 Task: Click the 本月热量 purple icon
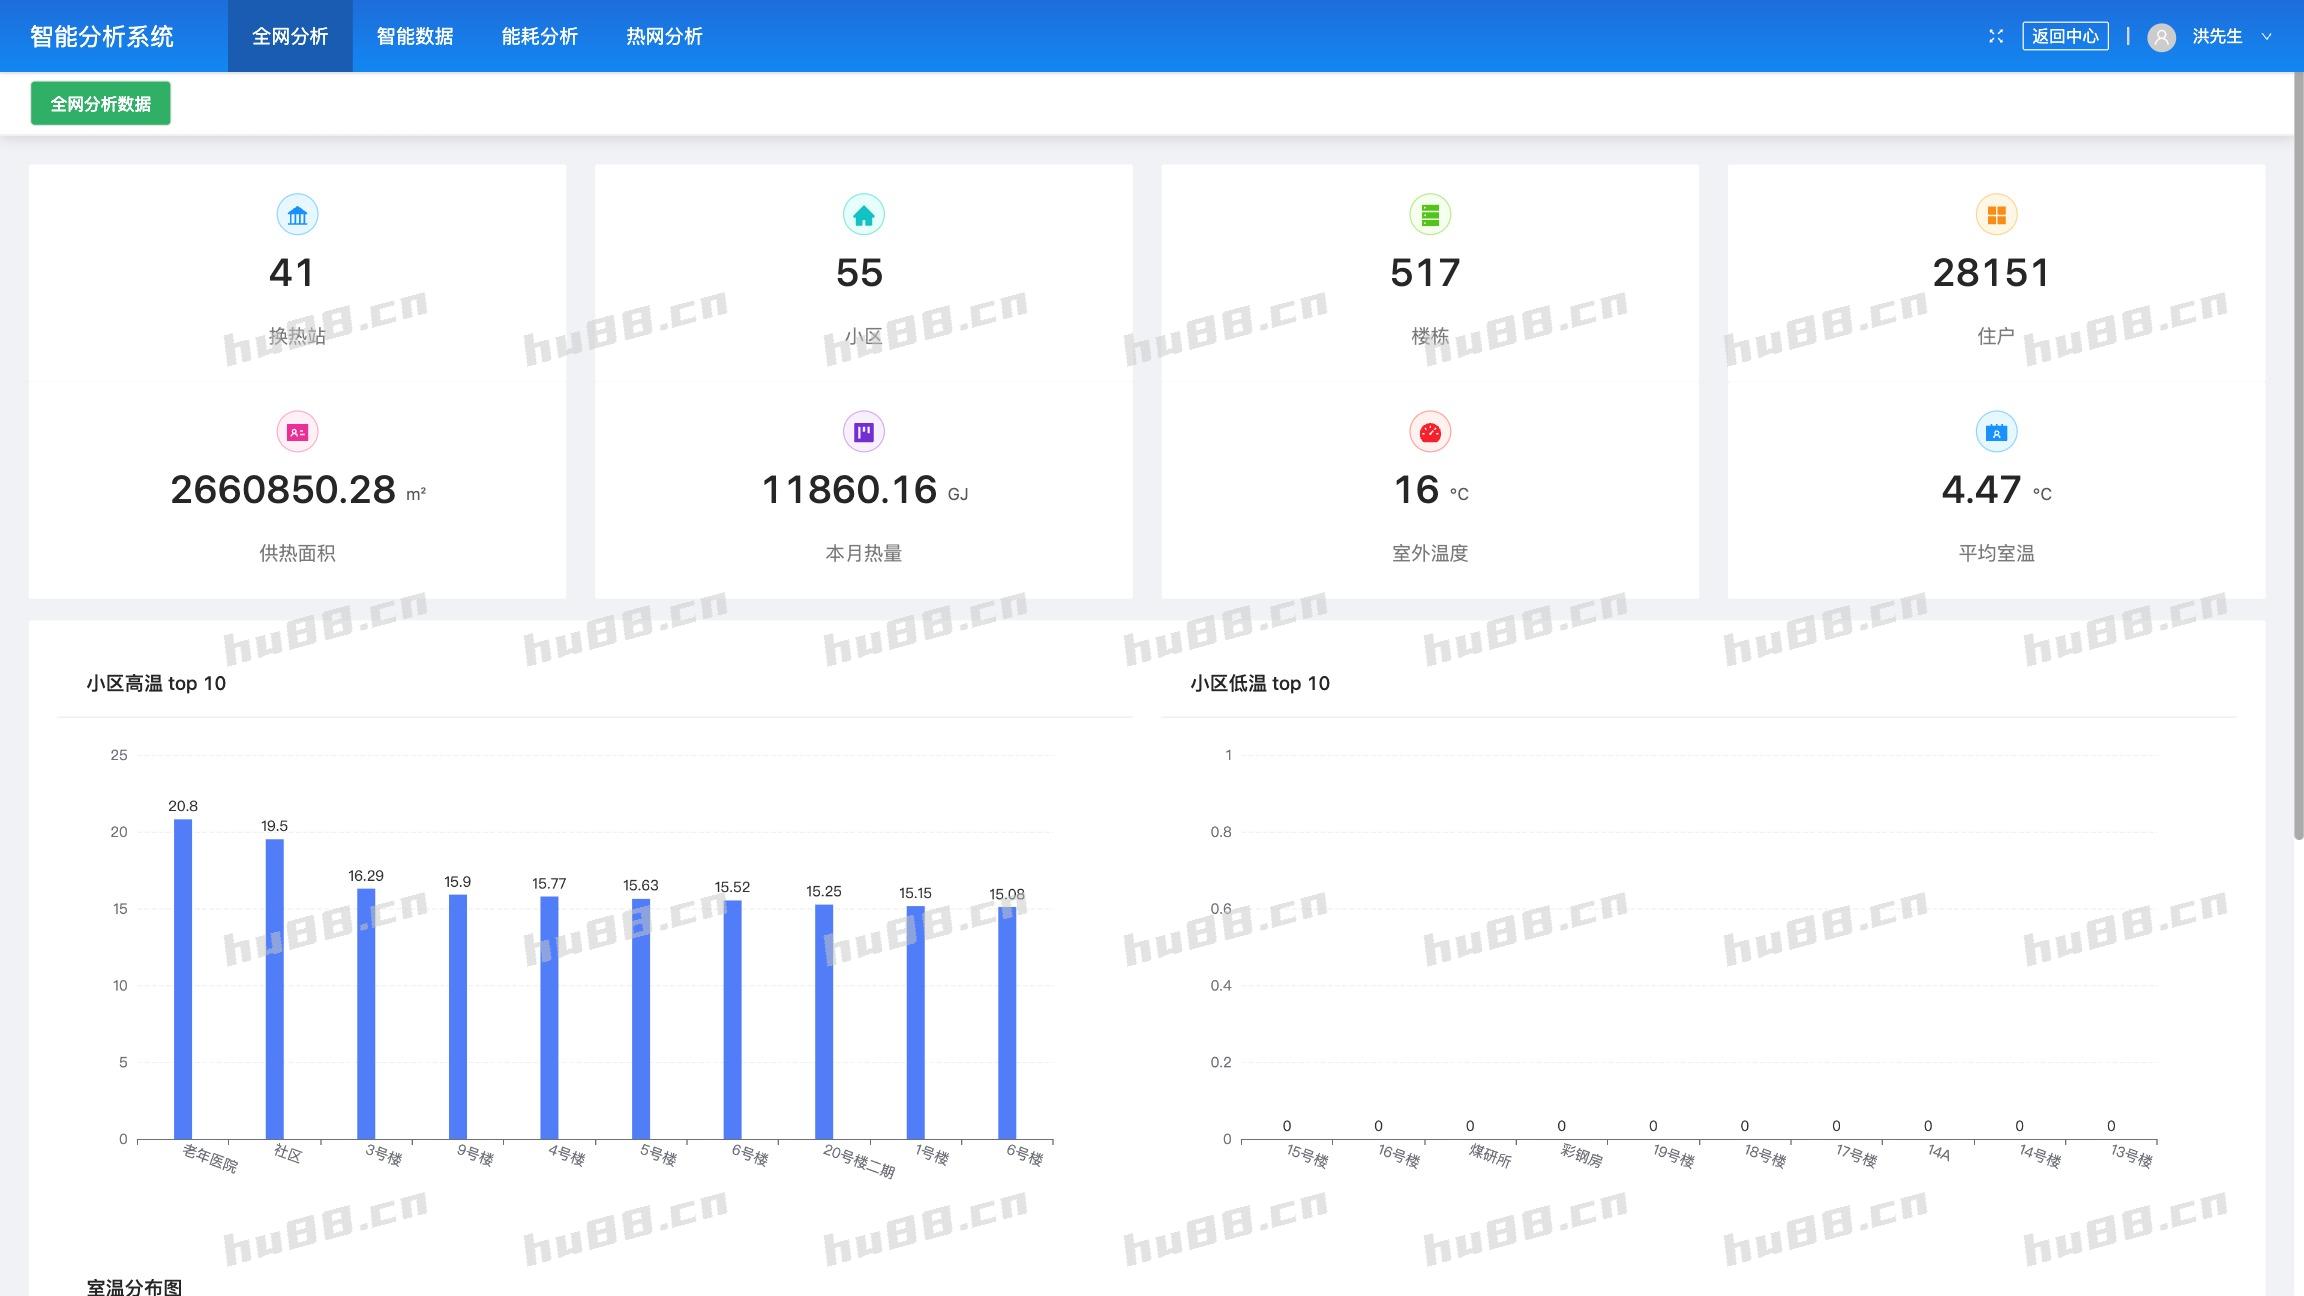[x=863, y=432]
